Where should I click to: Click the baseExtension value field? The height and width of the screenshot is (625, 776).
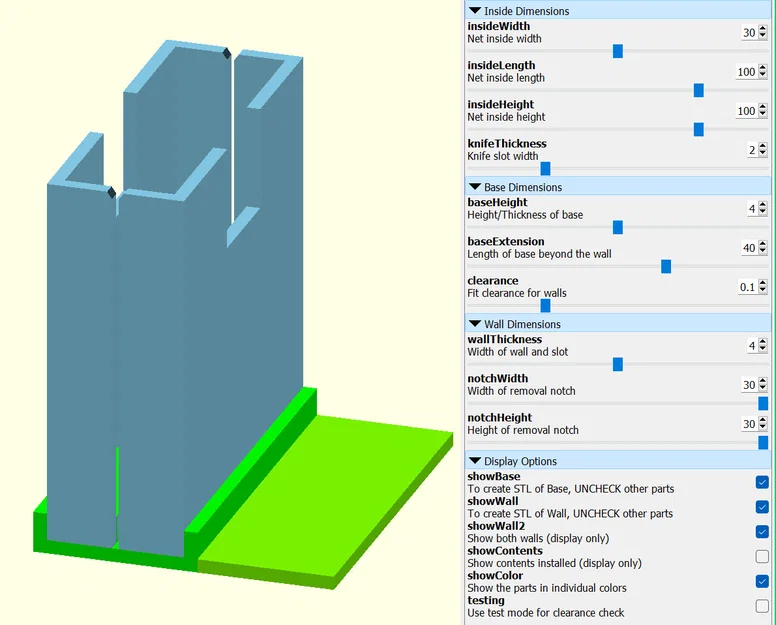(x=749, y=248)
